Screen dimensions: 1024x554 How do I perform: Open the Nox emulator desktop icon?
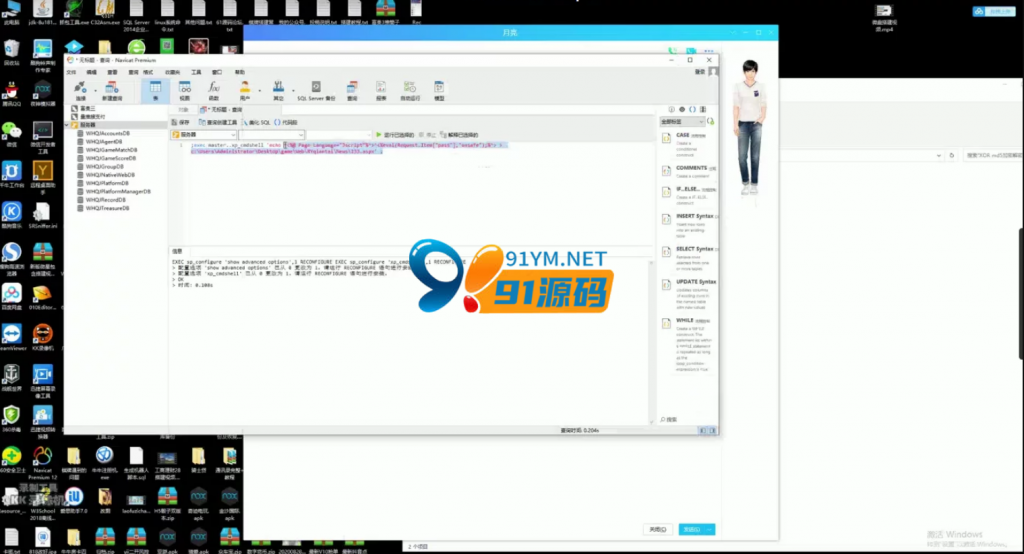tap(42, 93)
